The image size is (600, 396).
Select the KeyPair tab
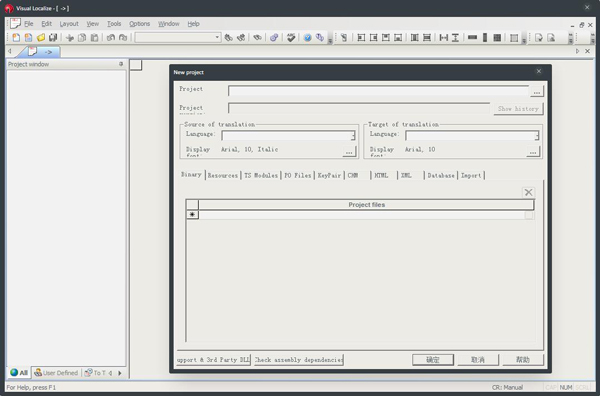point(329,176)
